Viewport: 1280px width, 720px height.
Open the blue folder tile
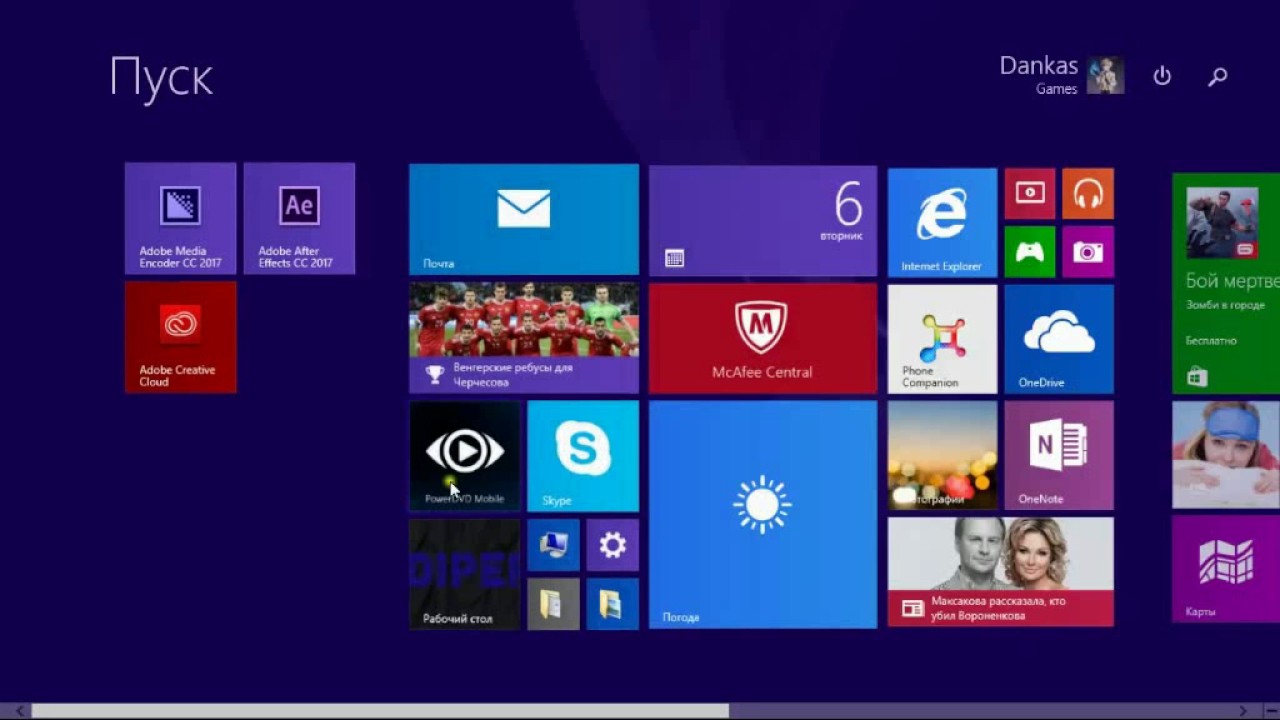pos(612,603)
